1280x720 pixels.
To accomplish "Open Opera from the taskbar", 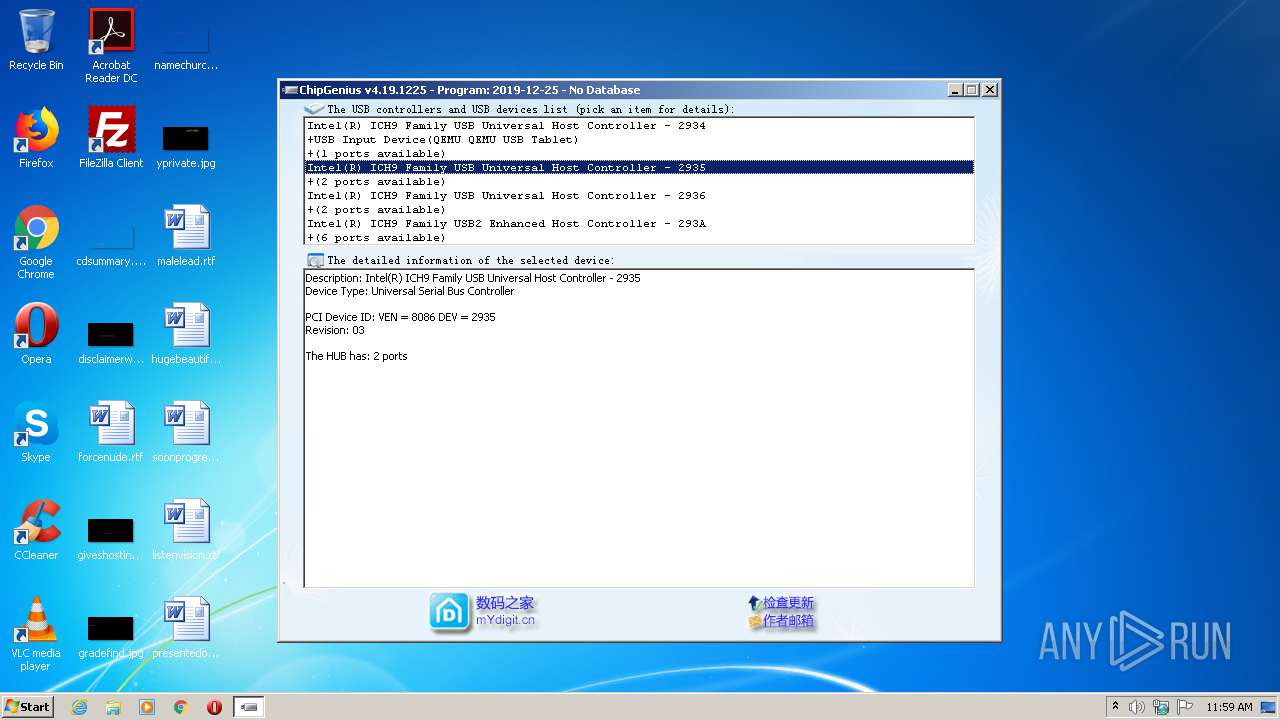I will [x=214, y=707].
